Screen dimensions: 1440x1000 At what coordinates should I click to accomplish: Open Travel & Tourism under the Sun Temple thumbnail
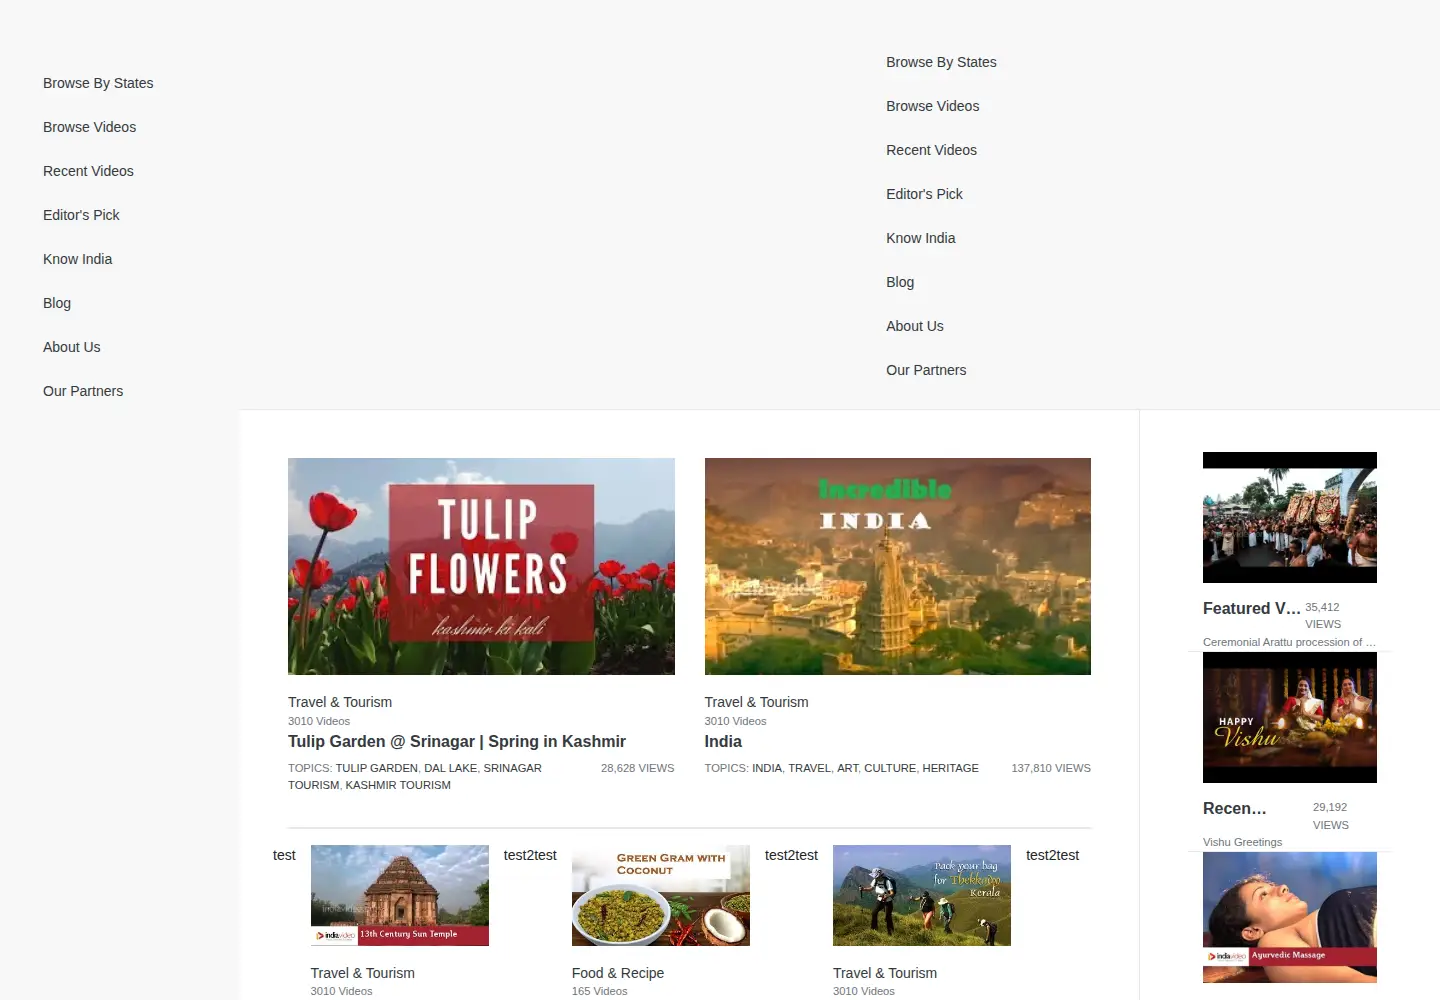tap(362, 973)
